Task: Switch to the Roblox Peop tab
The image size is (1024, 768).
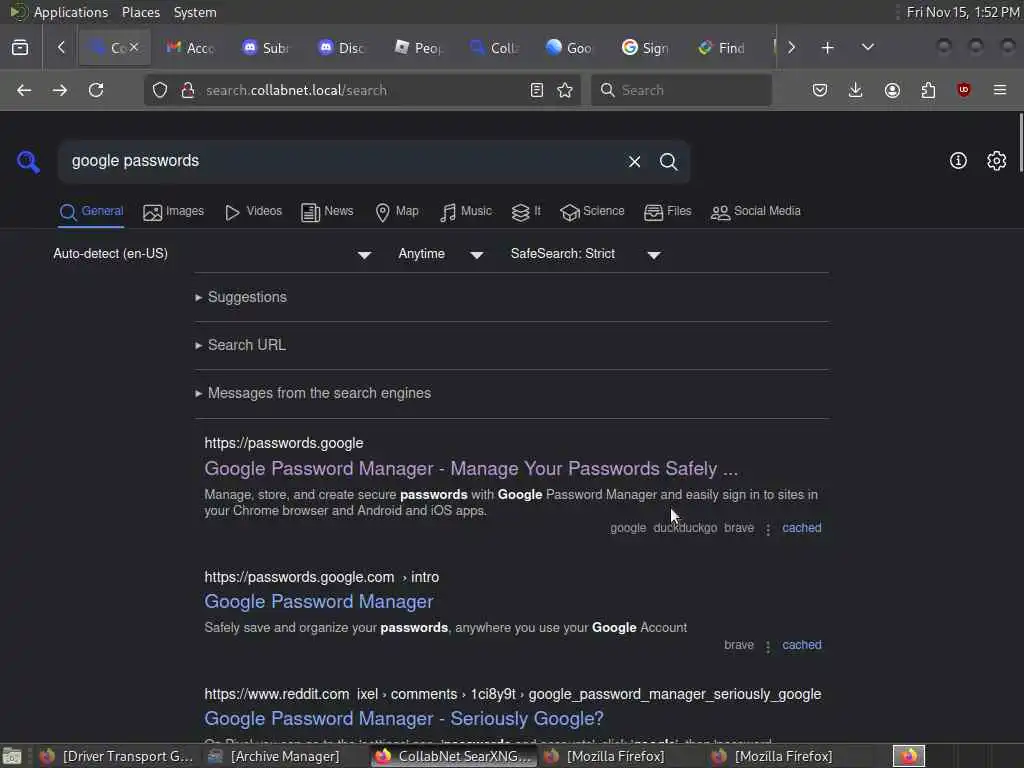Action: pos(419,48)
